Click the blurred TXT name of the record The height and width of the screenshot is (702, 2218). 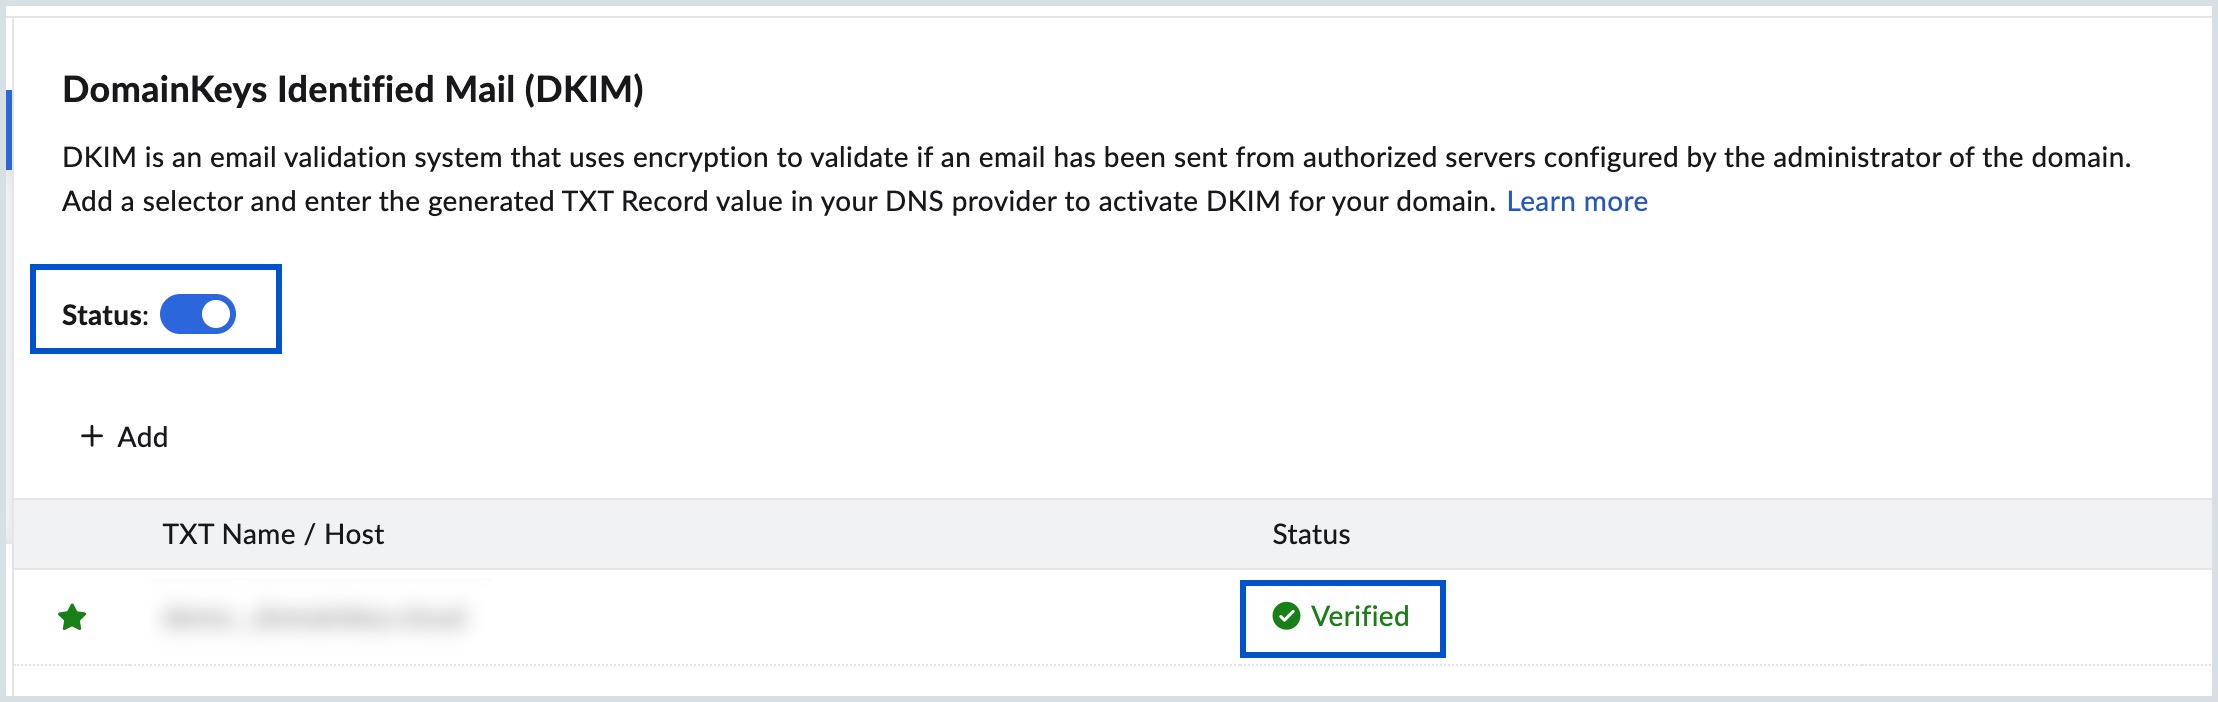[316, 618]
